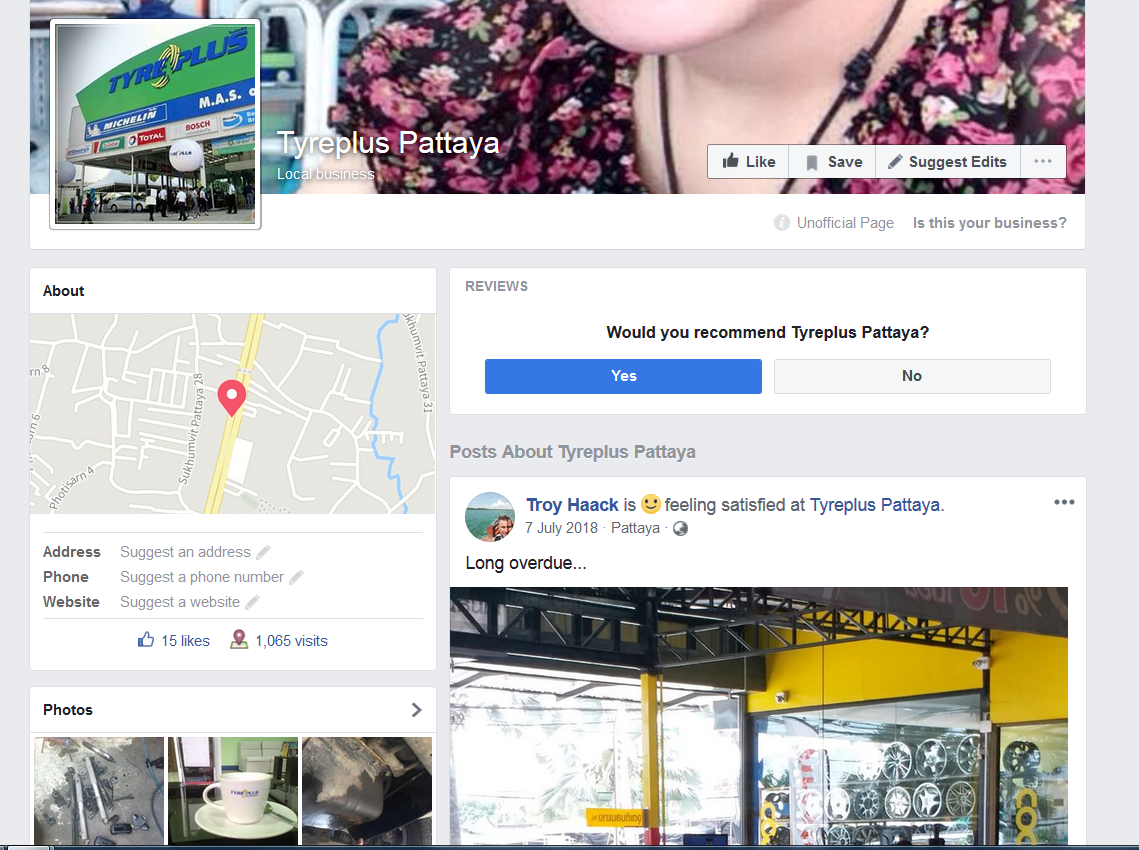Open the 15 likes list

tap(185, 641)
